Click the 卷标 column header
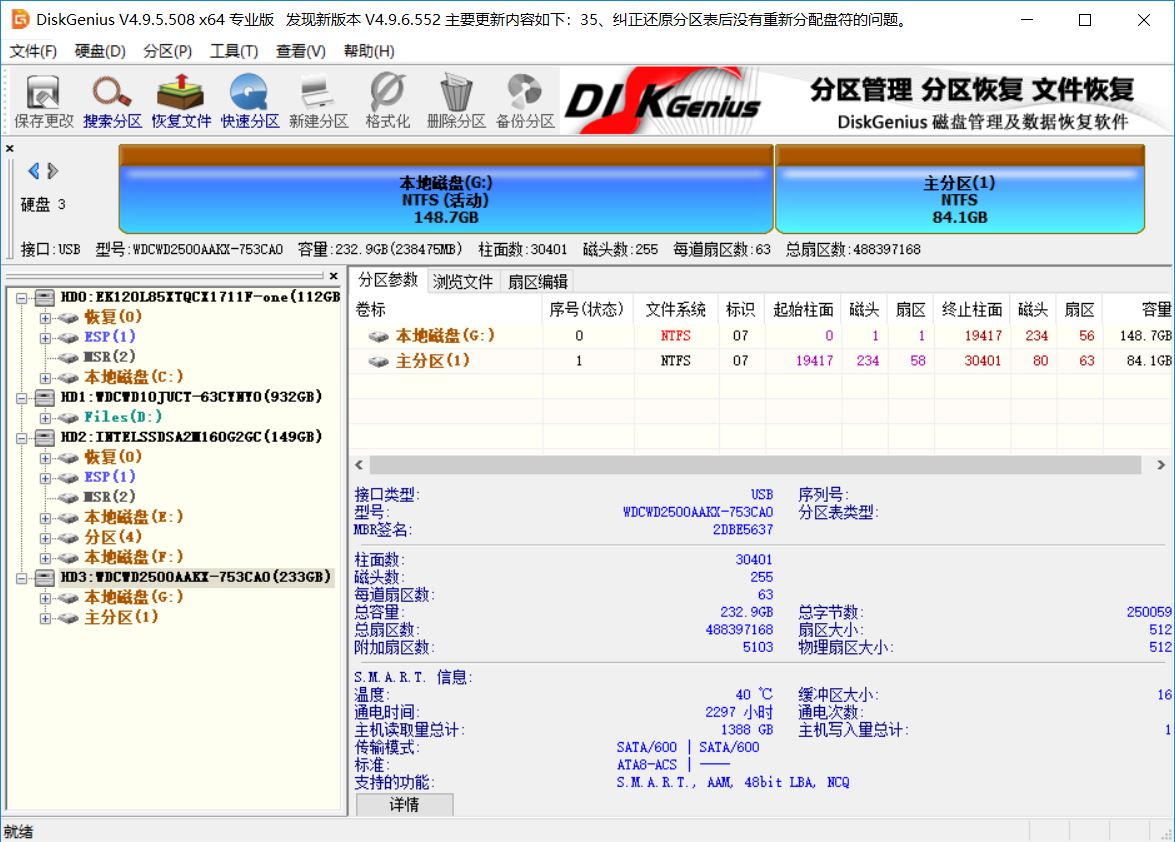The image size is (1175, 842). pos(446,309)
